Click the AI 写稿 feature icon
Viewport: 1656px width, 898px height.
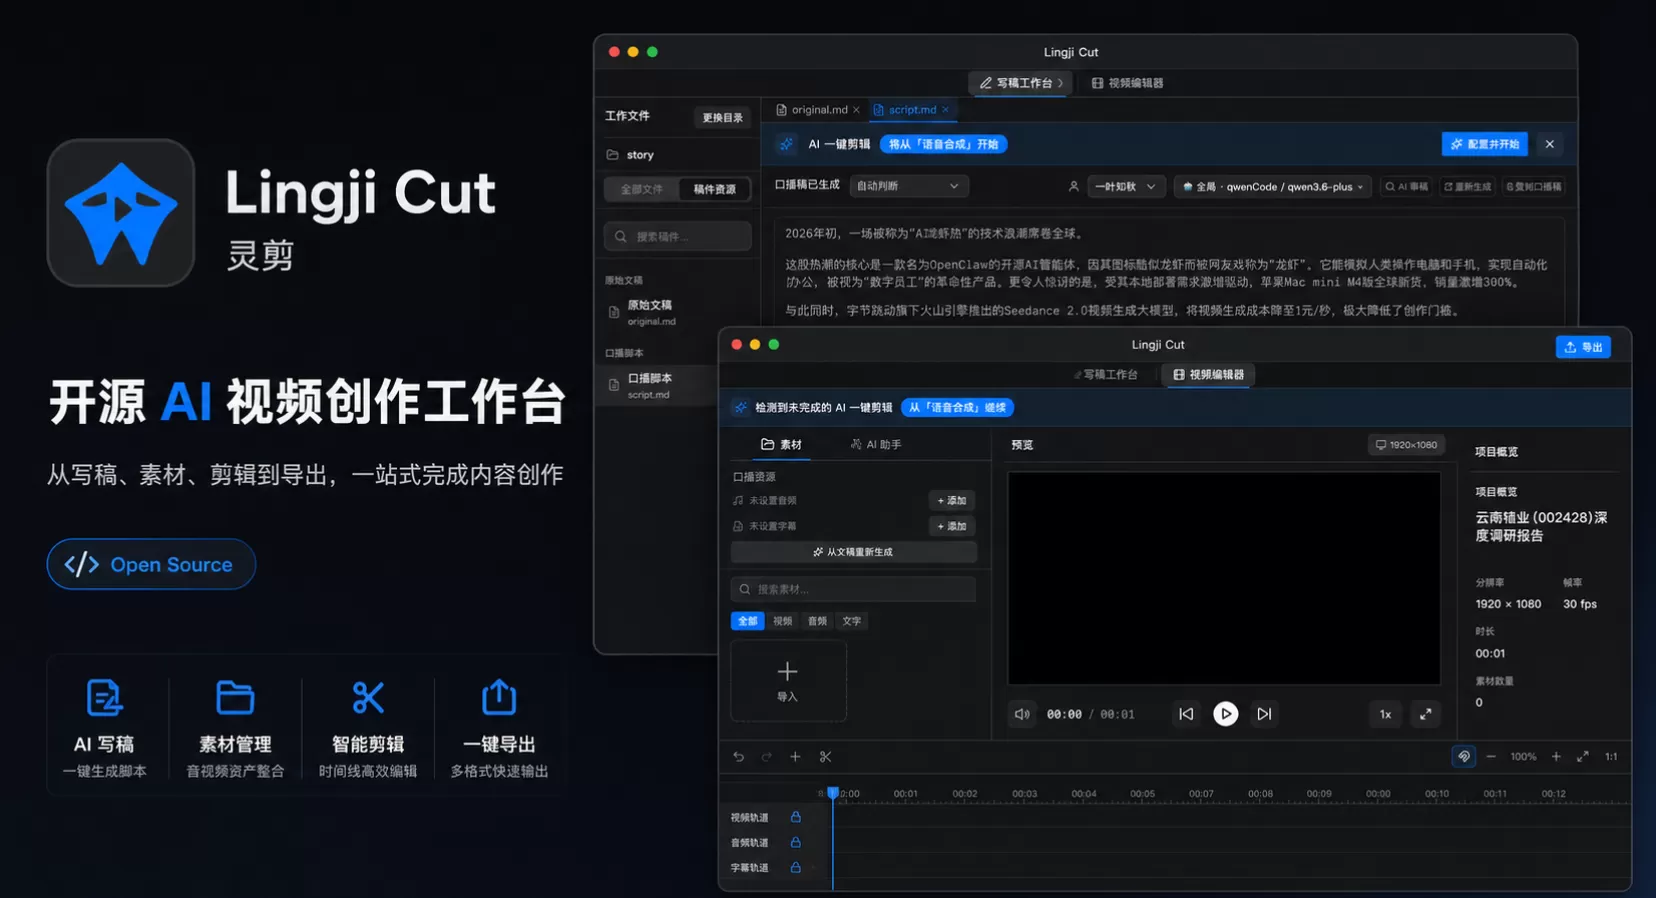coord(104,697)
